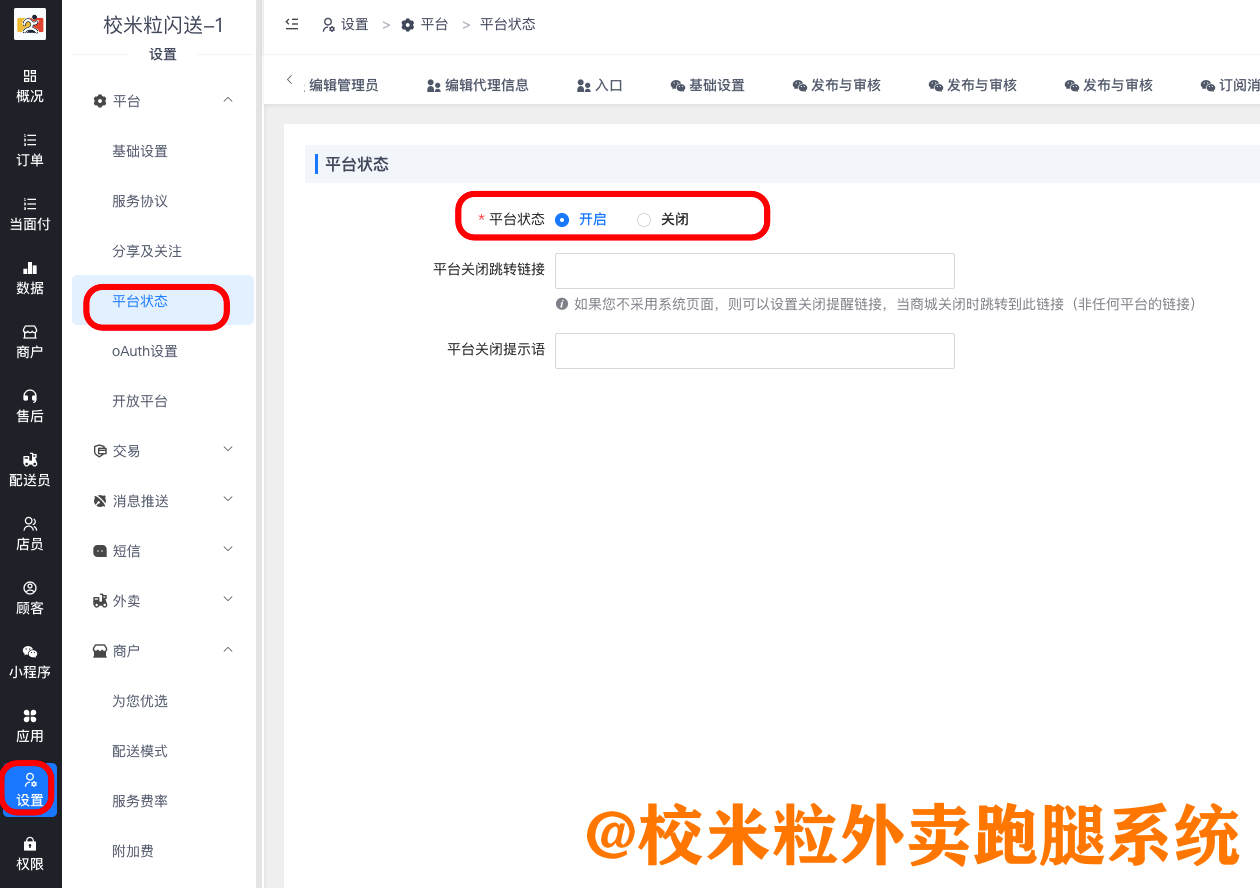The image size is (1260, 888).
Task: Open 设置 in the breadcrumb trail
Action: (353, 24)
